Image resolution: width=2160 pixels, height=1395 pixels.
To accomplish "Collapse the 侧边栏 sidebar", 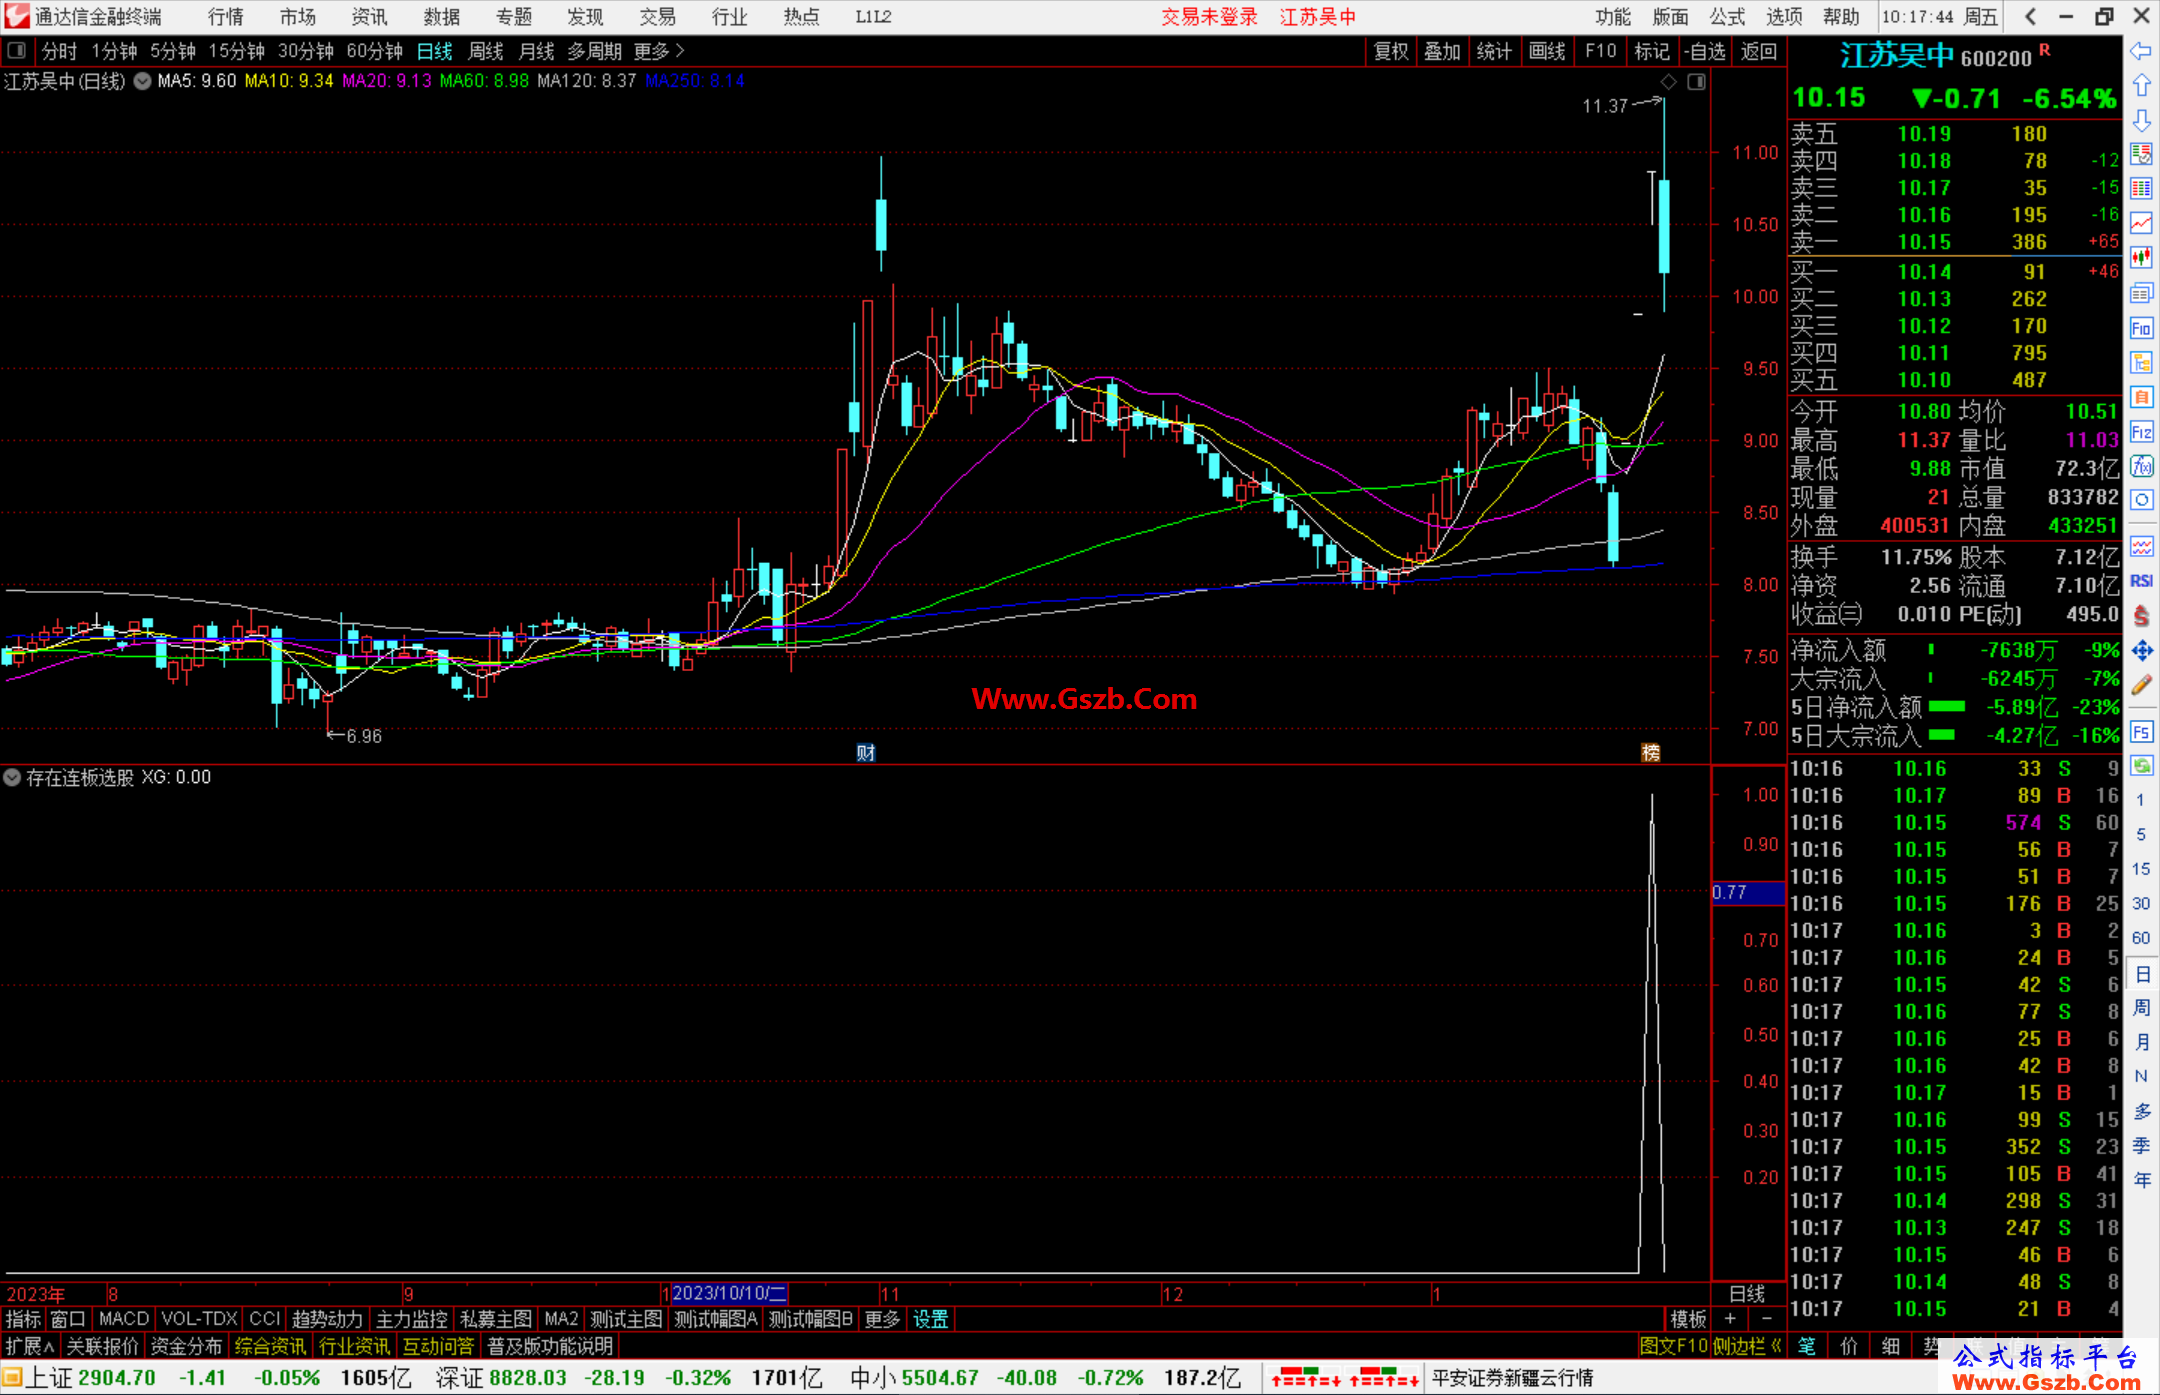I will [x=1748, y=1346].
